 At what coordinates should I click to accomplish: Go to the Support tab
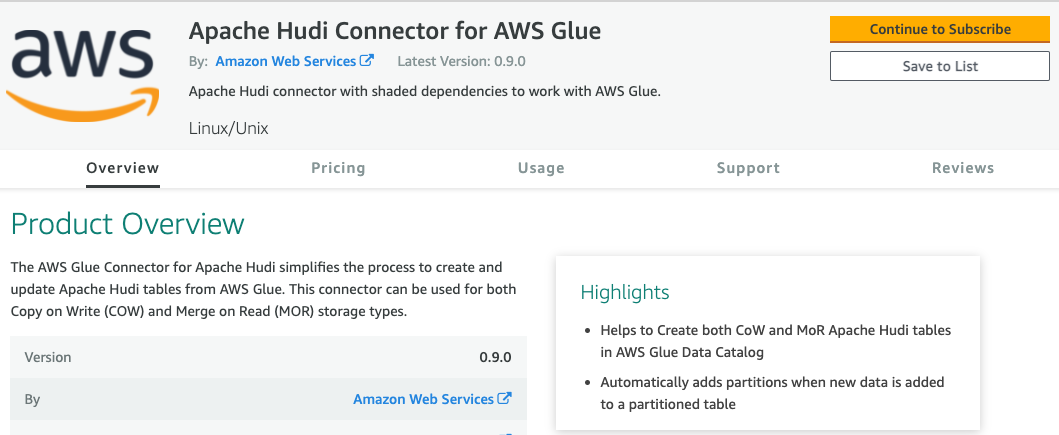(x=748, y=168)
